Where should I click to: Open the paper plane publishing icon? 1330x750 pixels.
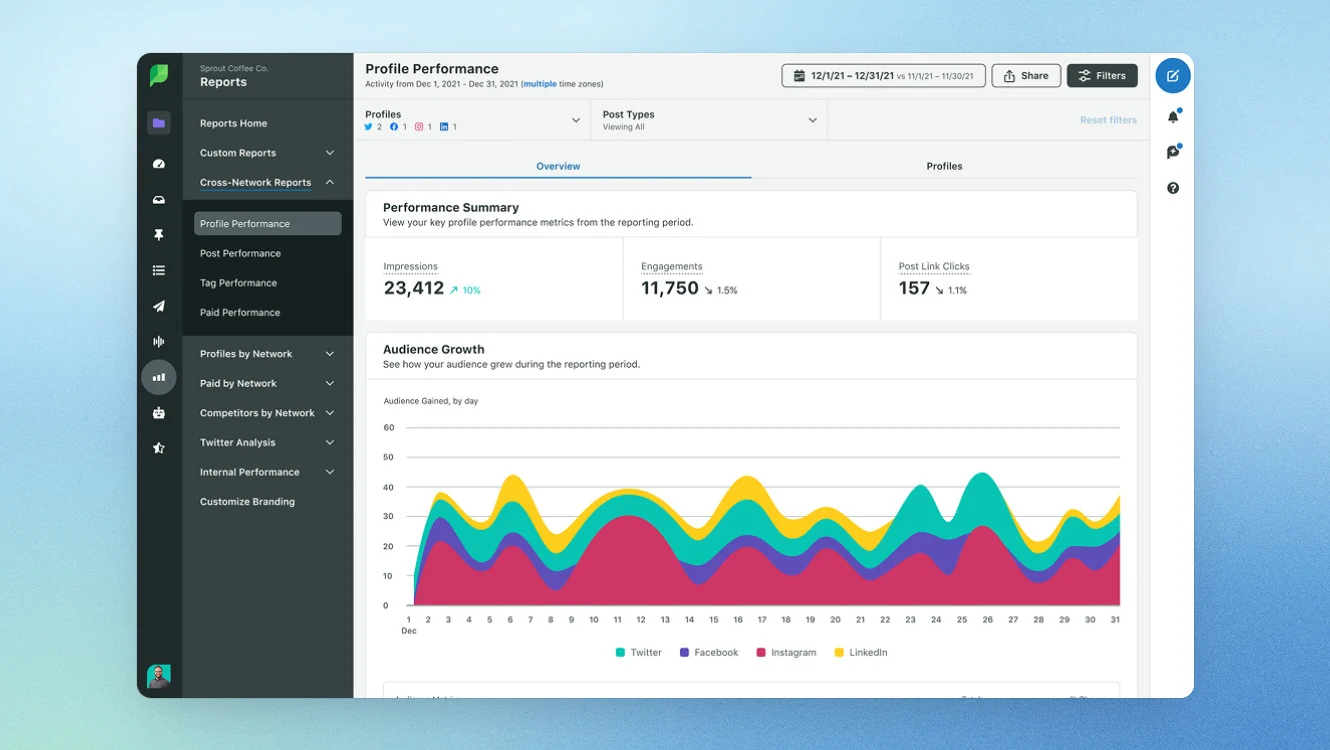tap(159, 306)
